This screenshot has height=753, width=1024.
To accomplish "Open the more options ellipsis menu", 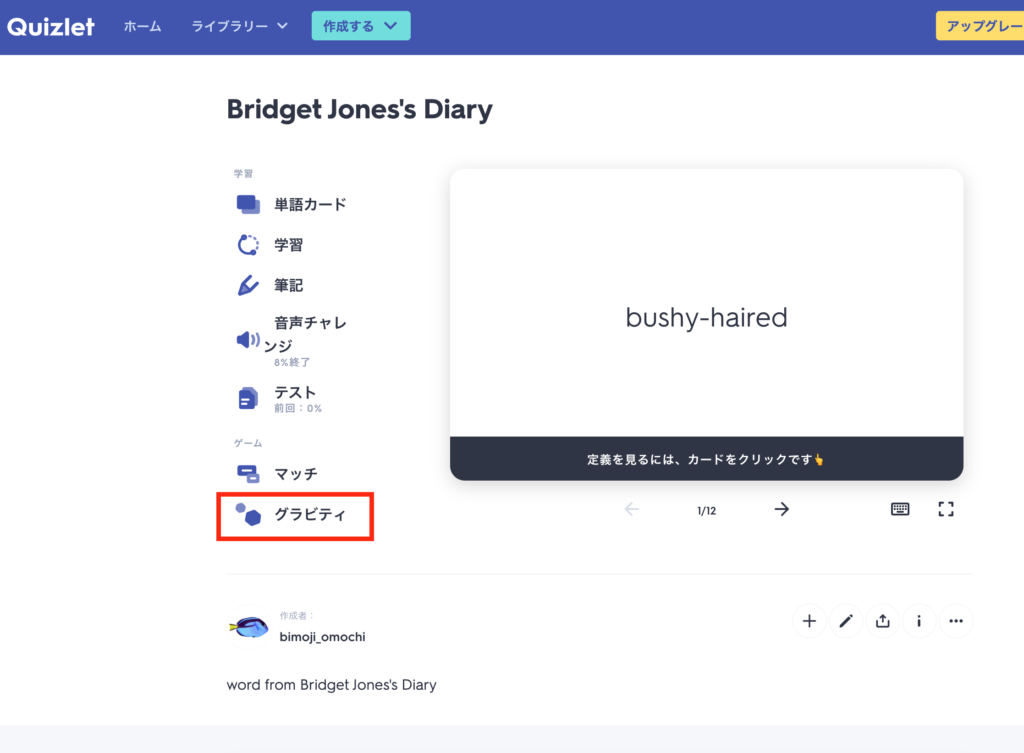I will pos(956,621).
